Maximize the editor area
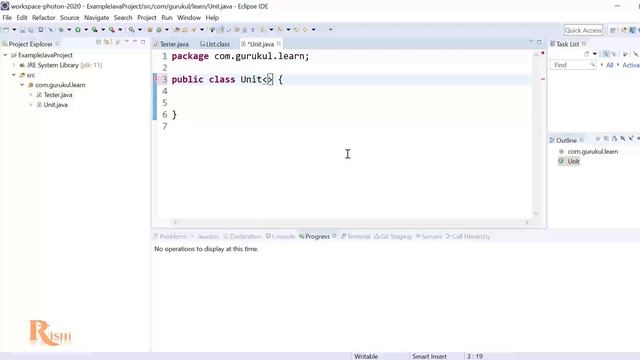The image size is (640, 360). [x=539, y=42]
